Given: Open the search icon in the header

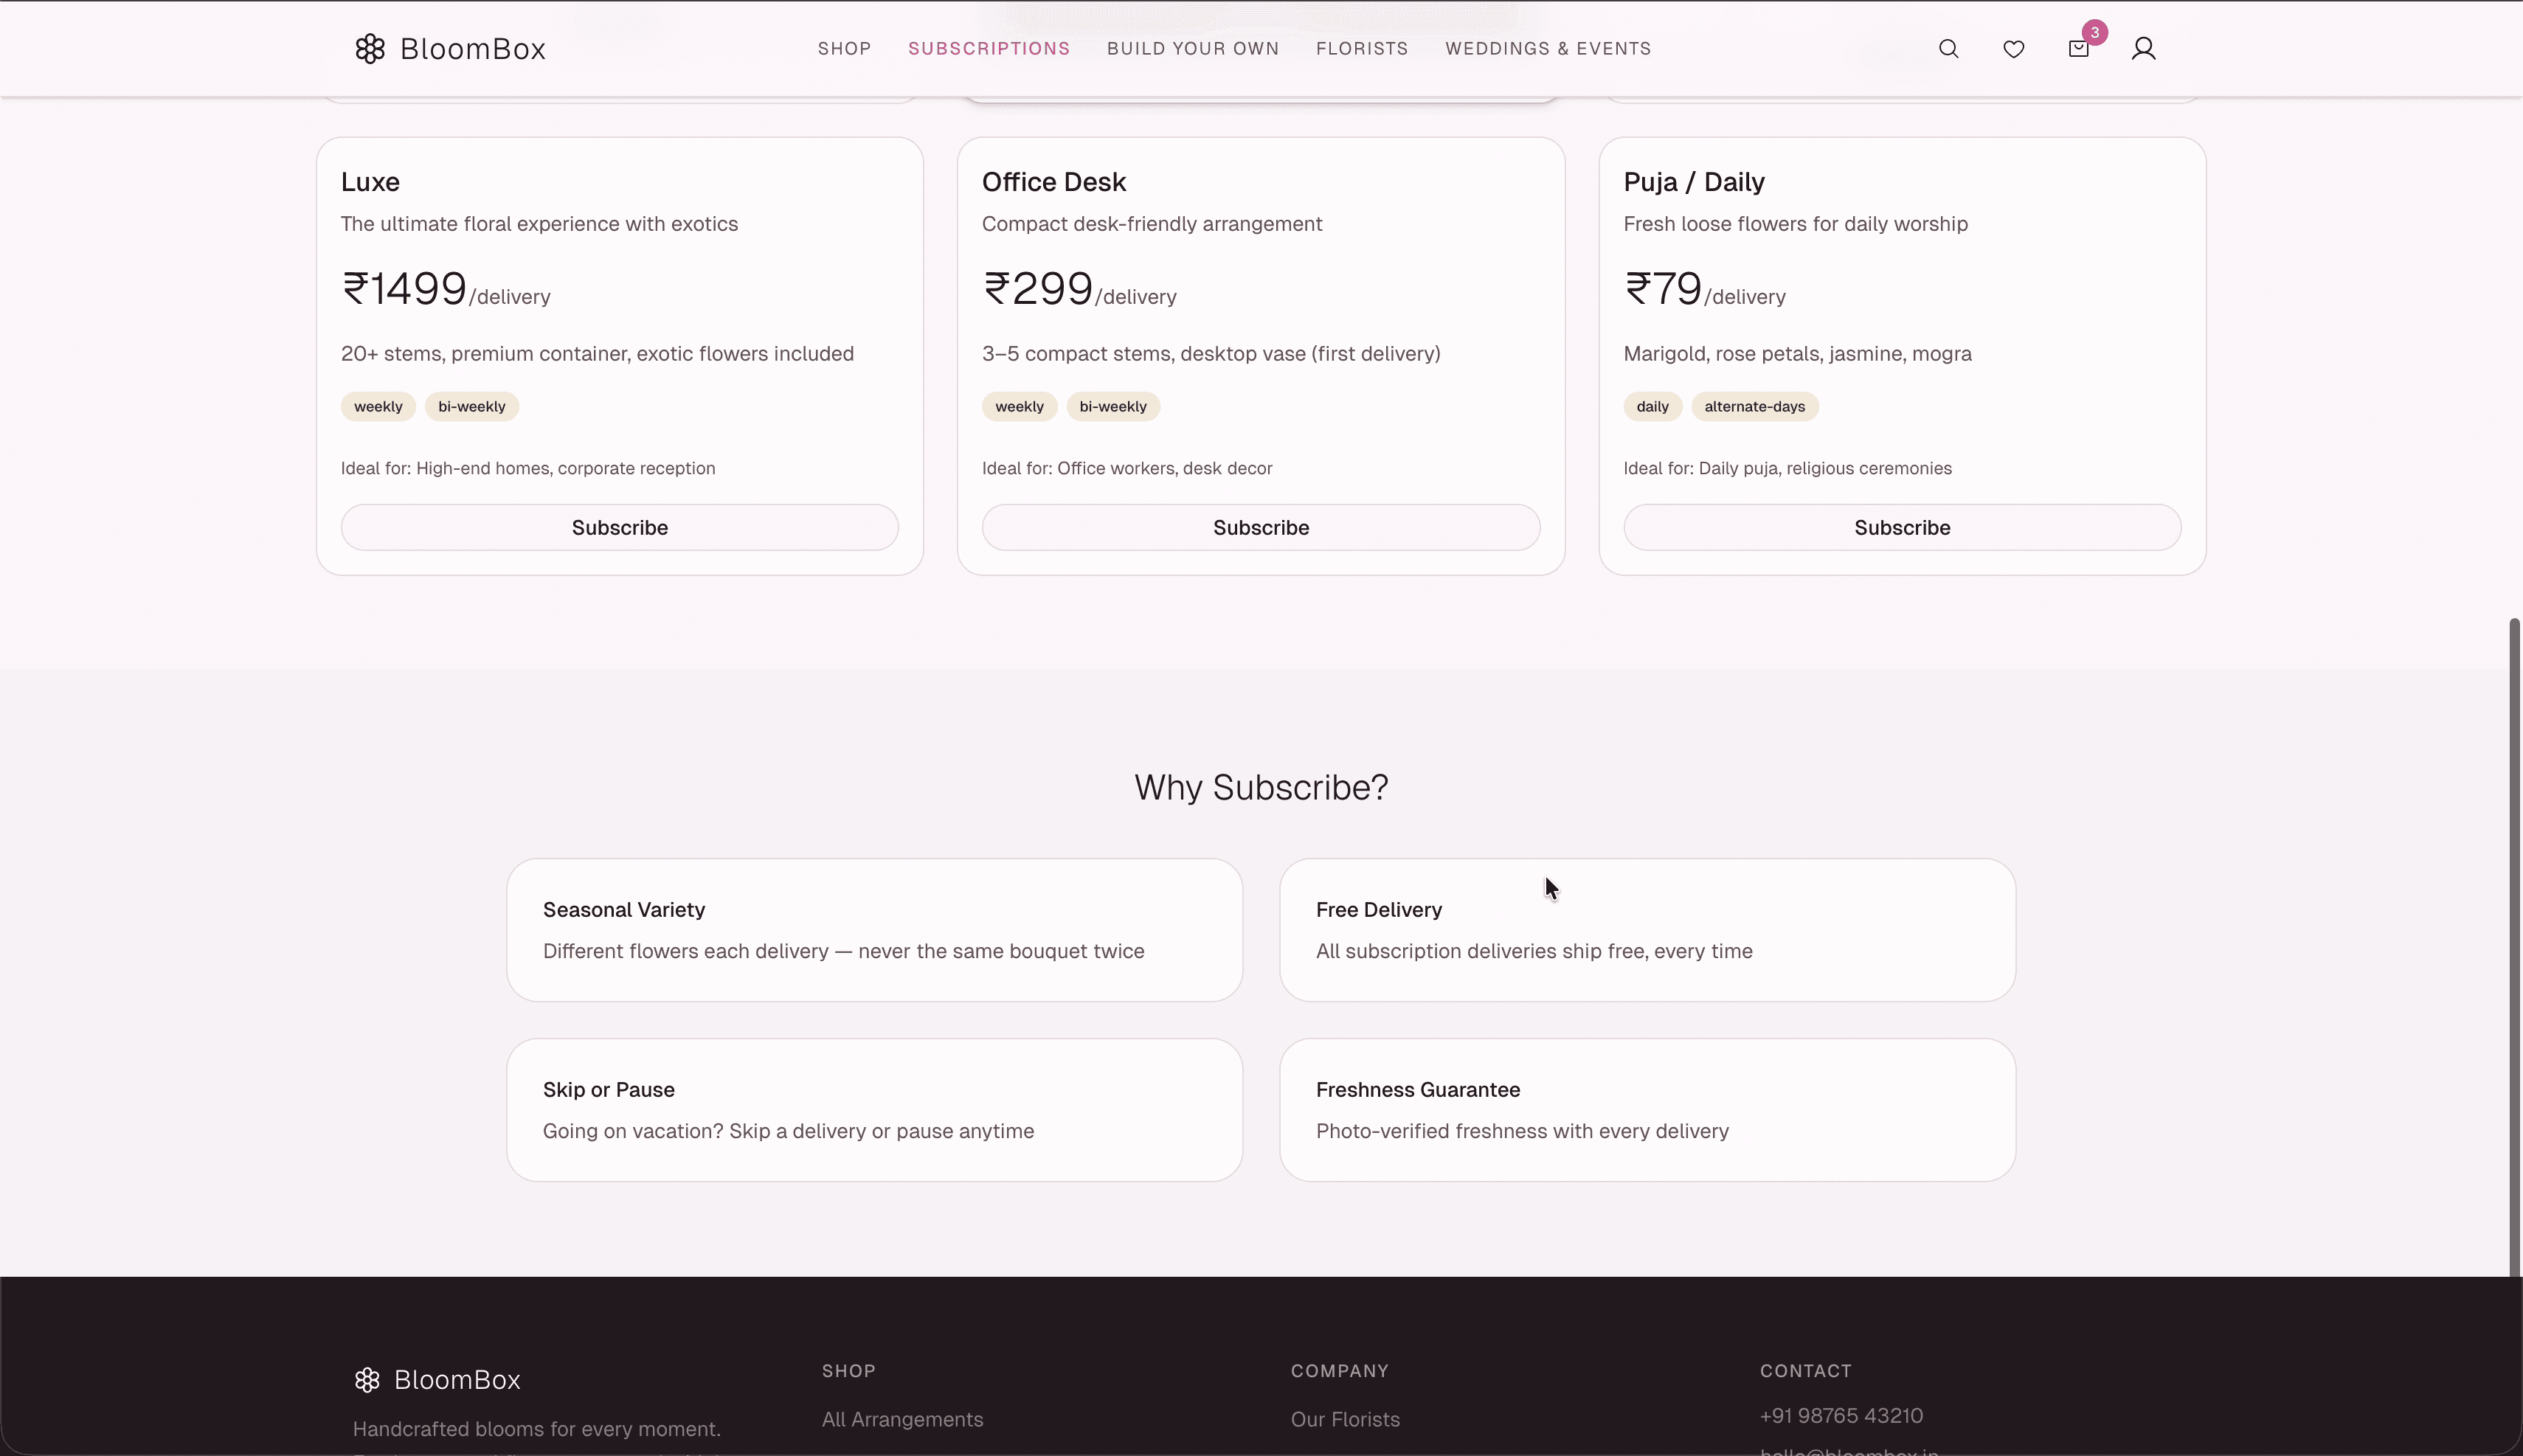Looking at the screenshot, I should pyautogui.click(x=1948, y=48).
